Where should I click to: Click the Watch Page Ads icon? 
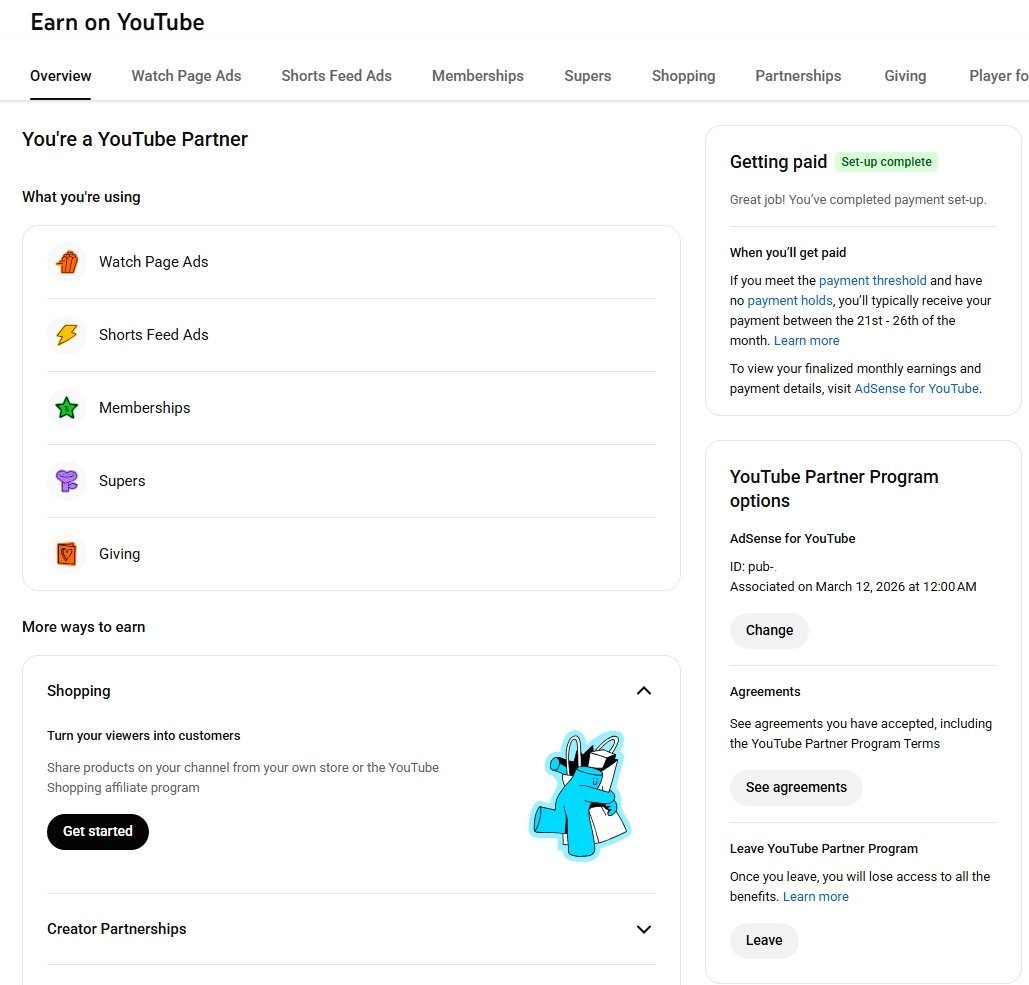[67, 262]
